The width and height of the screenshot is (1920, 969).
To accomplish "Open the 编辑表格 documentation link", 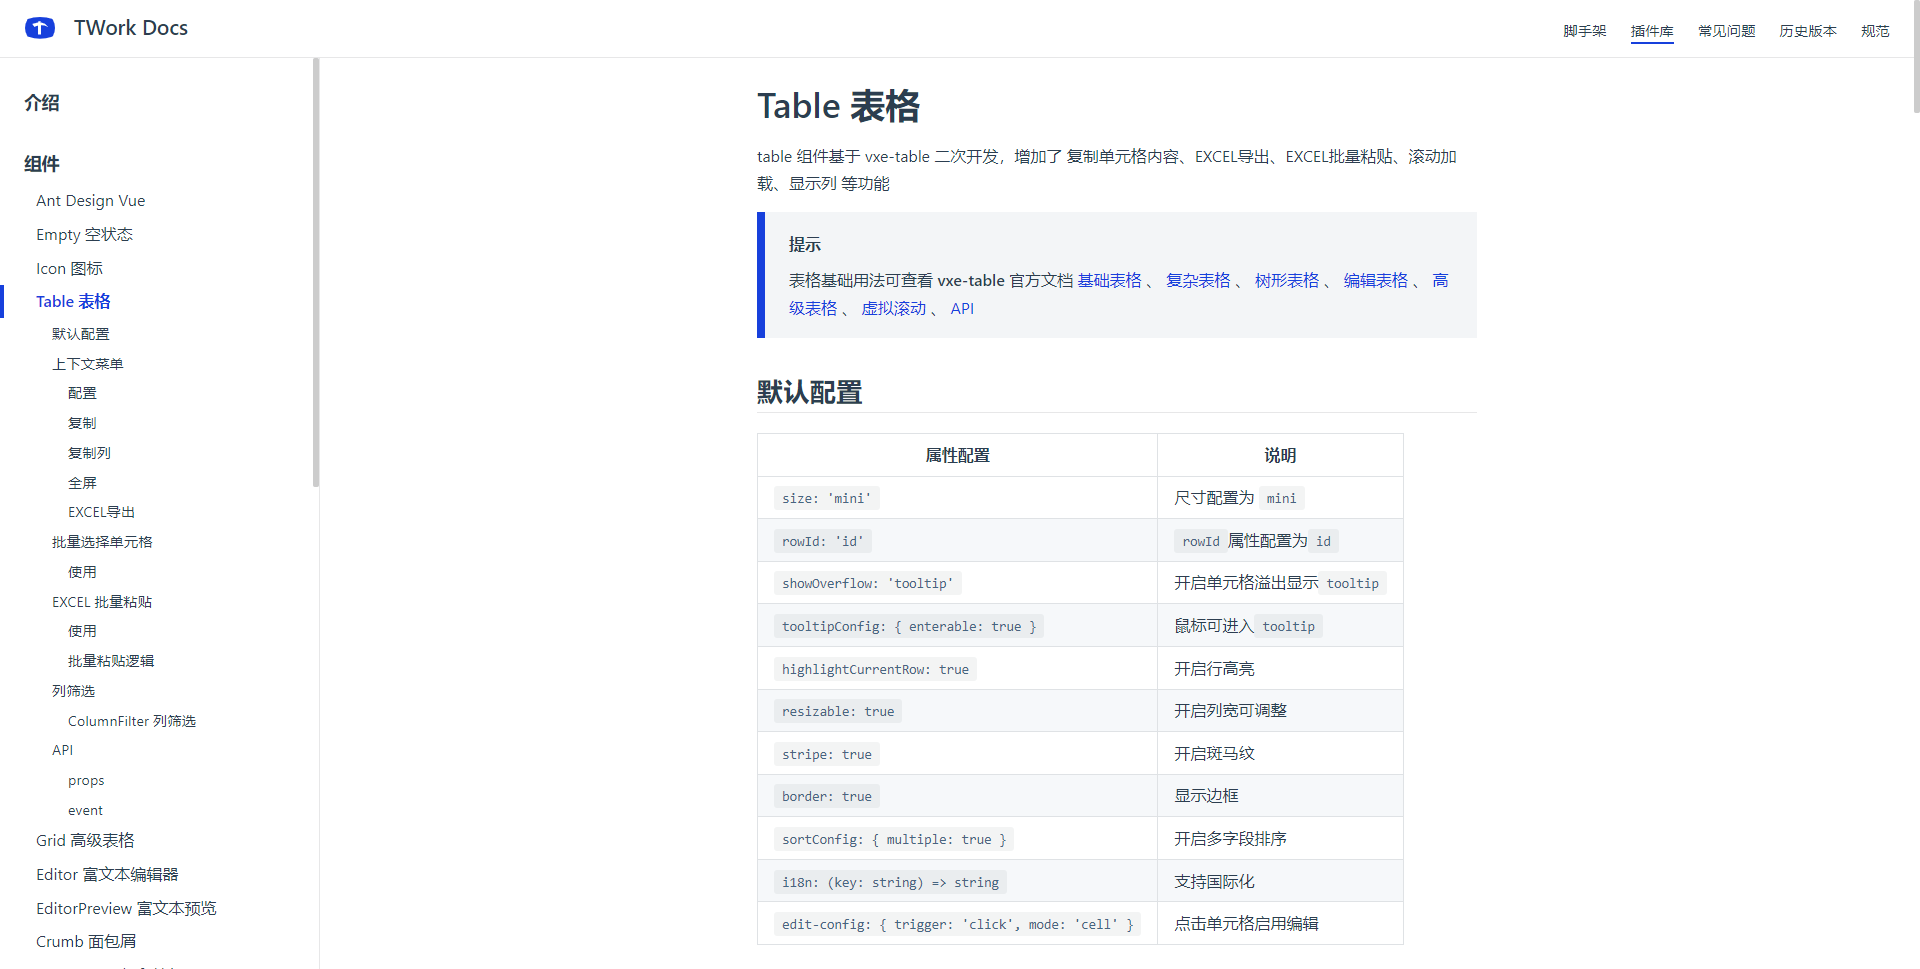I will [1375, 281].
